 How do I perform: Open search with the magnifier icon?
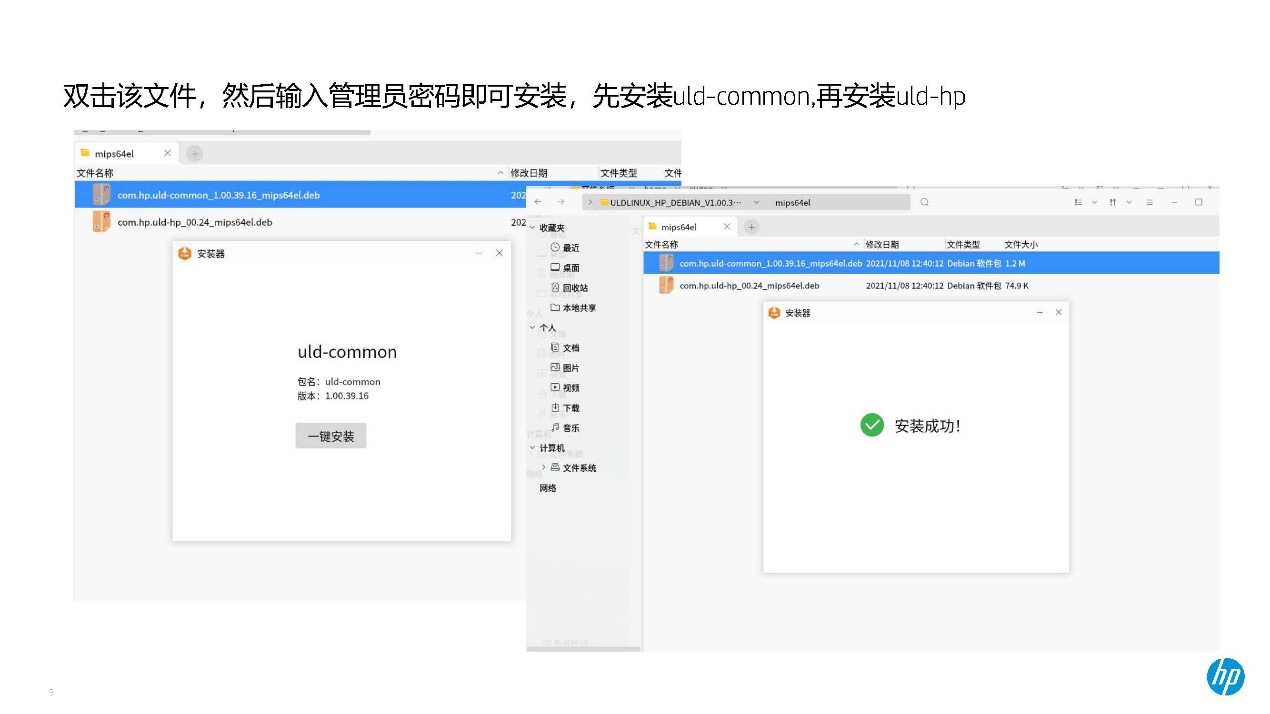[924, 202]
